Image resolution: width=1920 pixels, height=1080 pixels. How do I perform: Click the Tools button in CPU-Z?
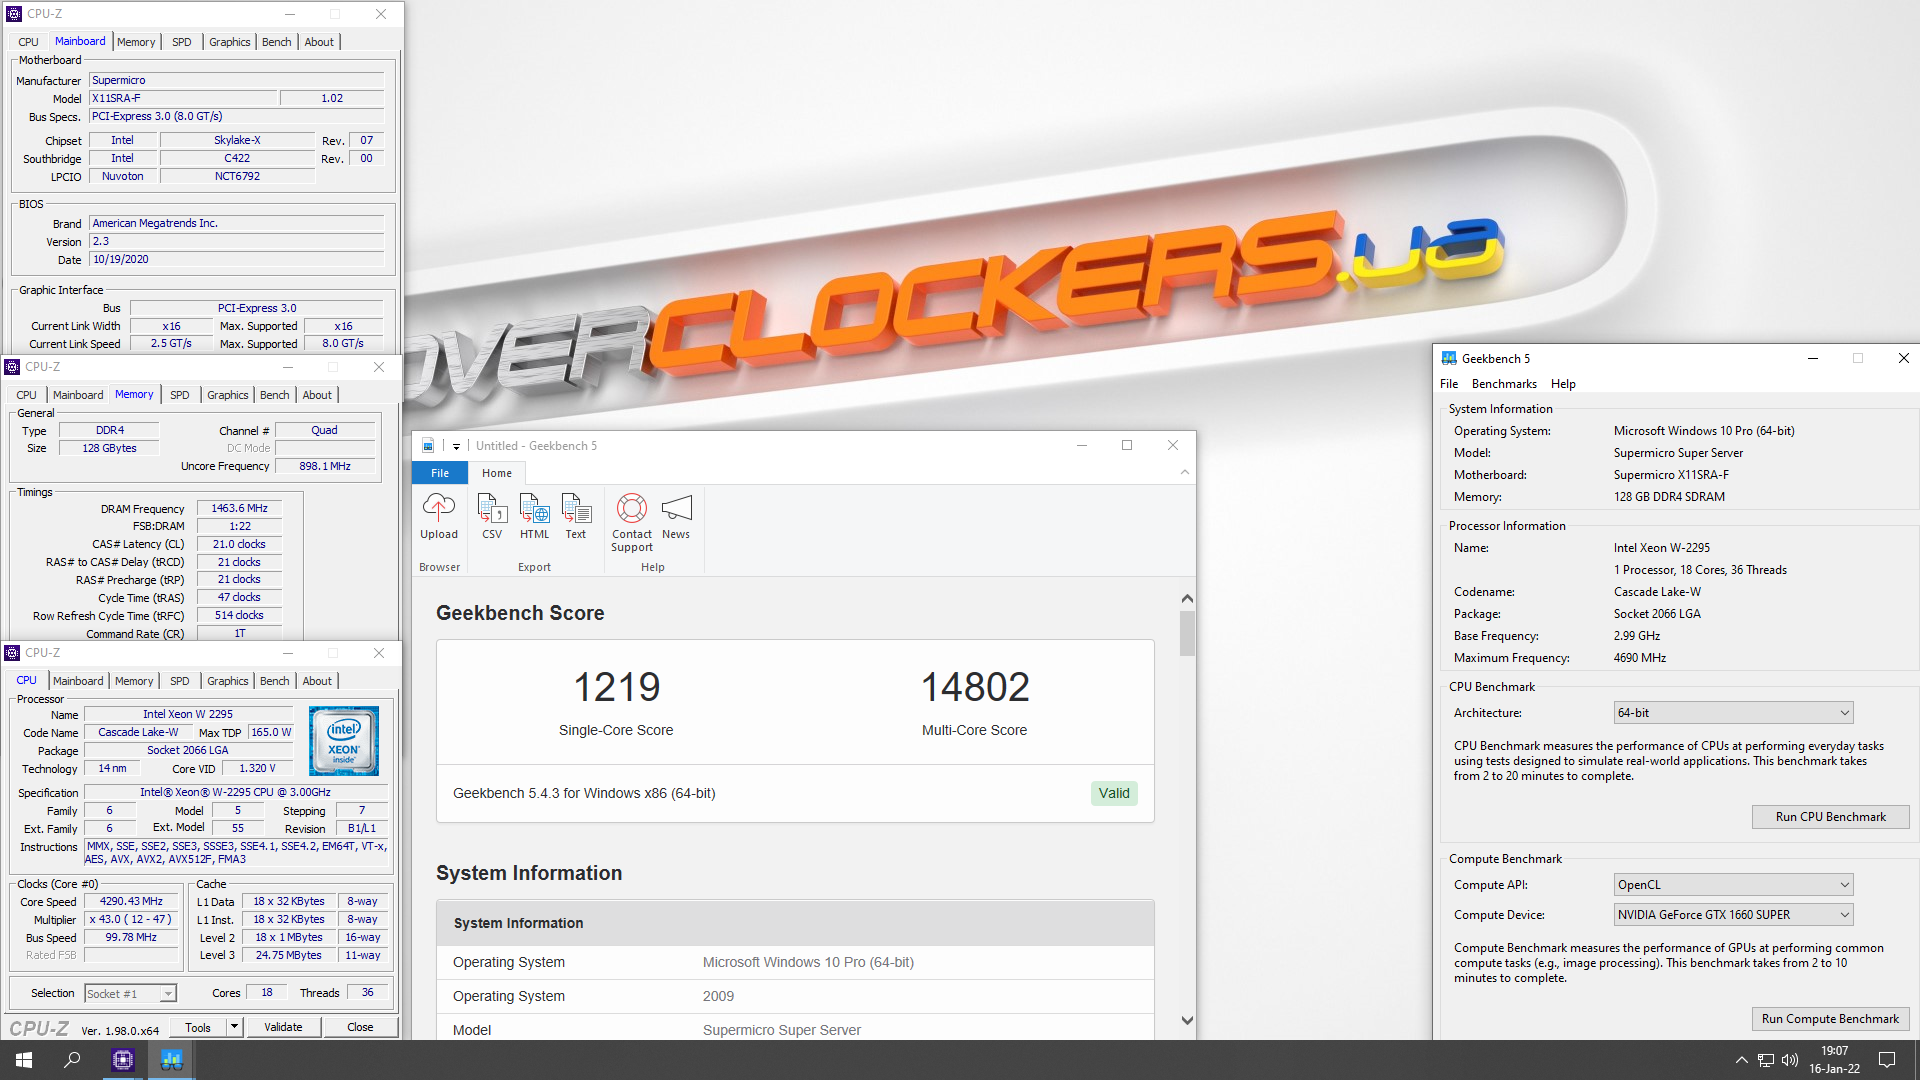[x=198, y=1027]
